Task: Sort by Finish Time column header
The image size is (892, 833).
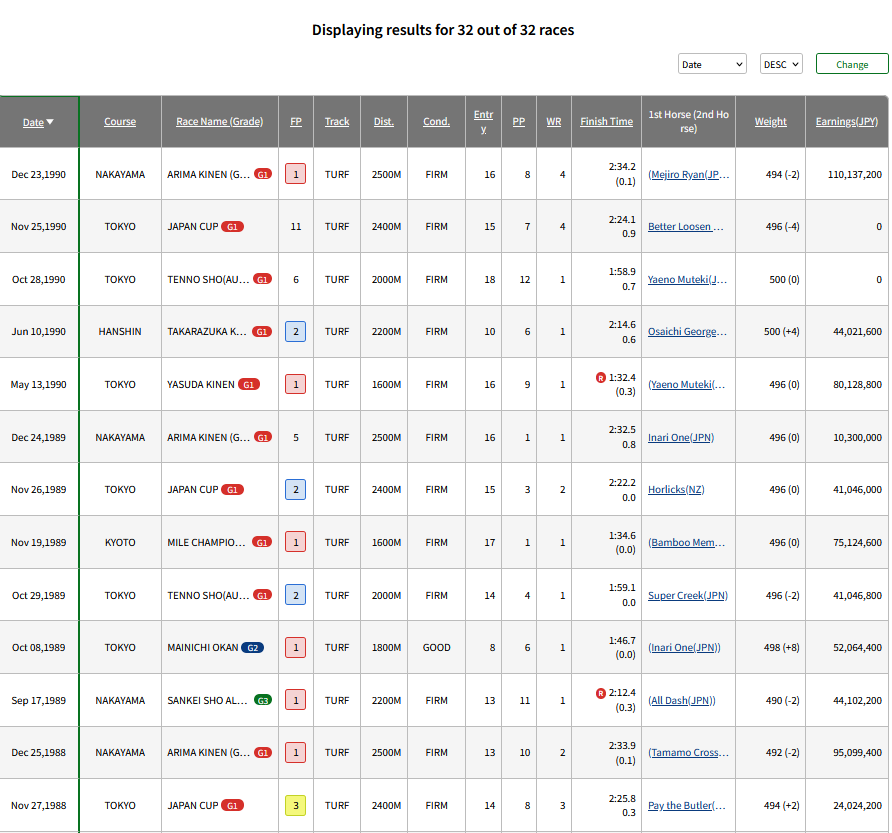Action: click(606, 122)
